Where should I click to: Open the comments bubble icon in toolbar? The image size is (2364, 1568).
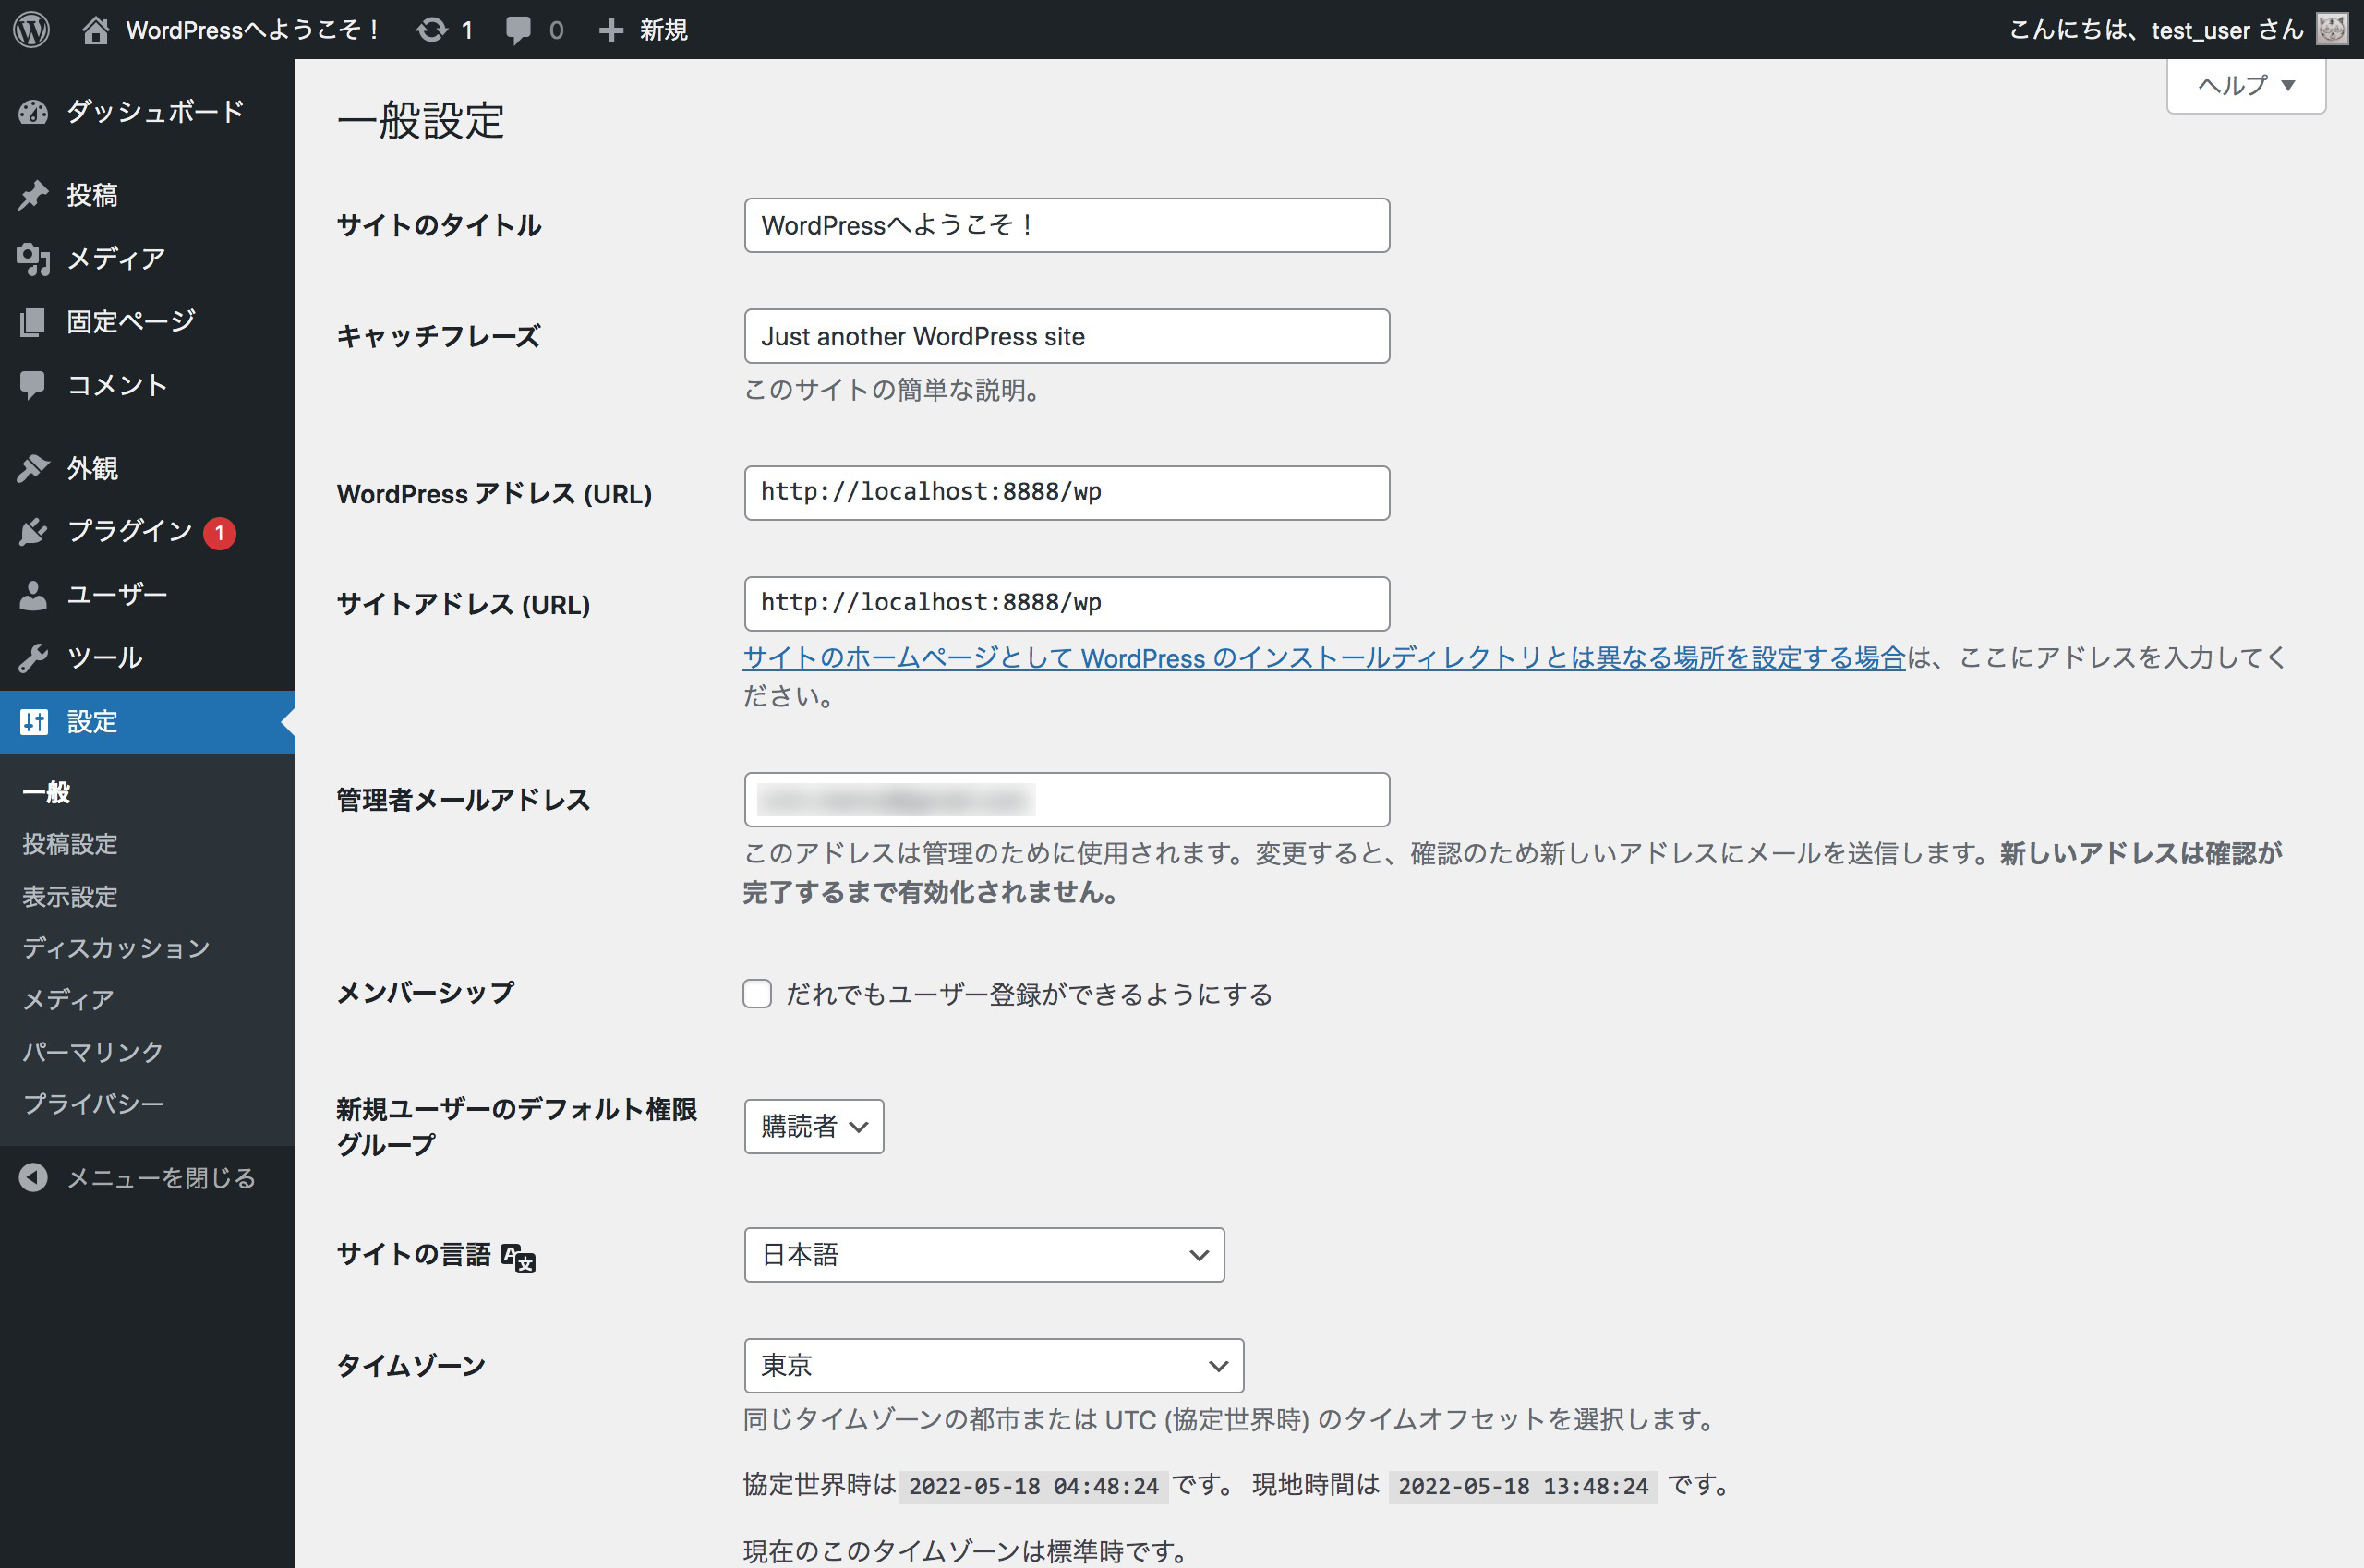pyautogui.click(x=518, y=30)
